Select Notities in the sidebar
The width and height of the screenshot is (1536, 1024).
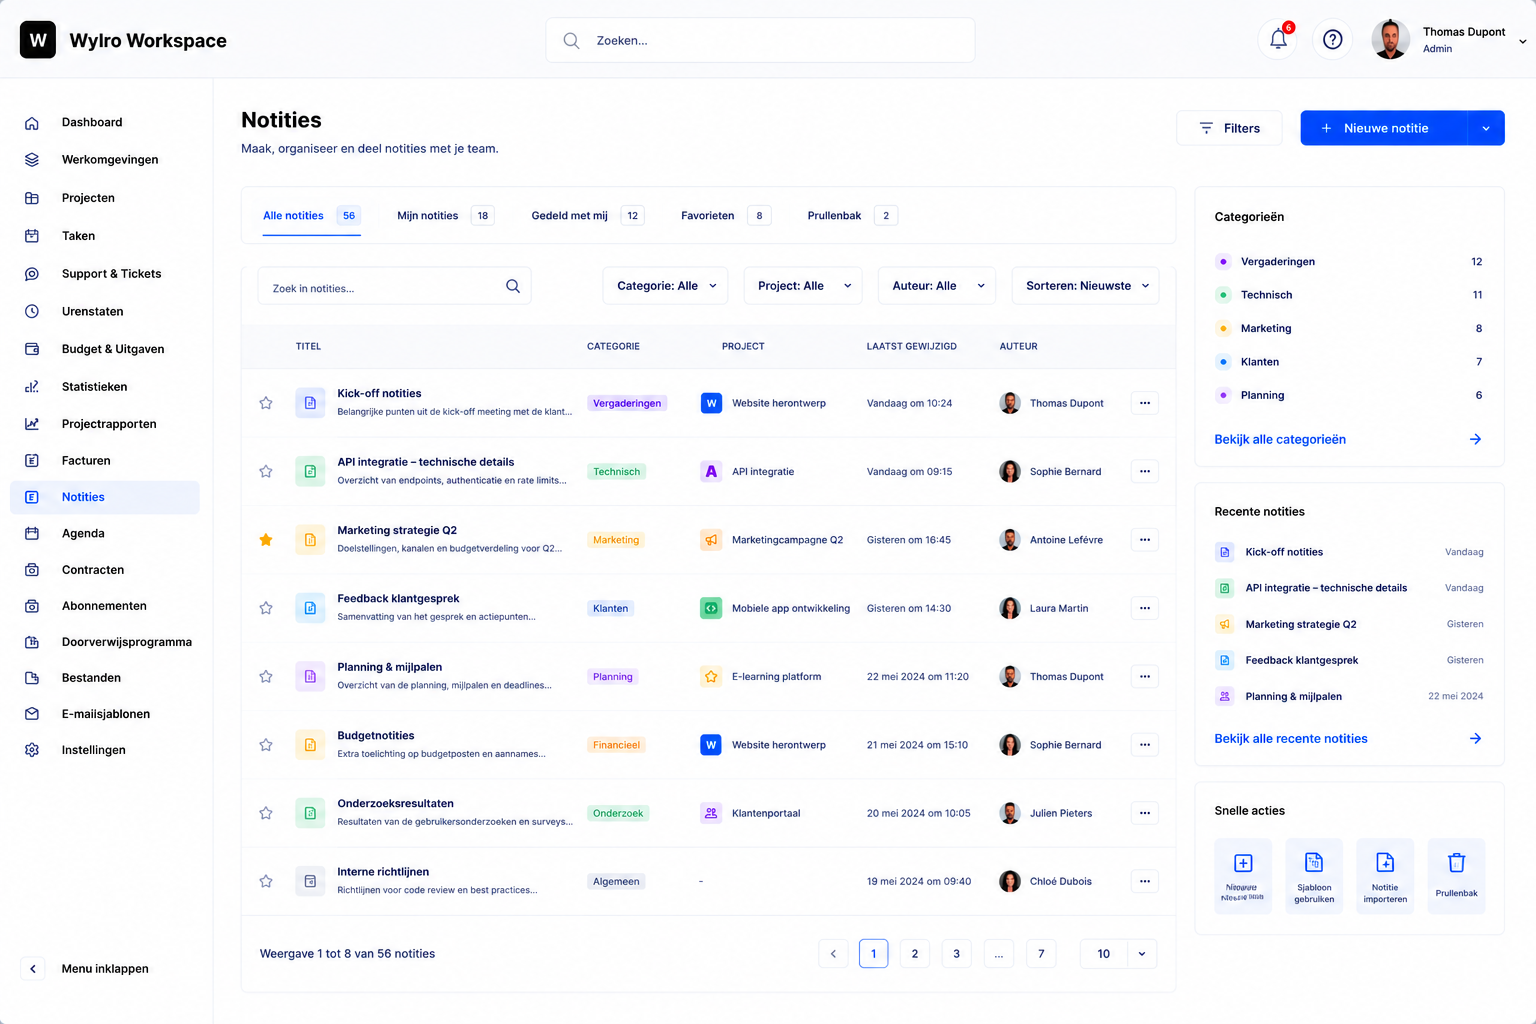pyautogui.click(x=105, y=497)
